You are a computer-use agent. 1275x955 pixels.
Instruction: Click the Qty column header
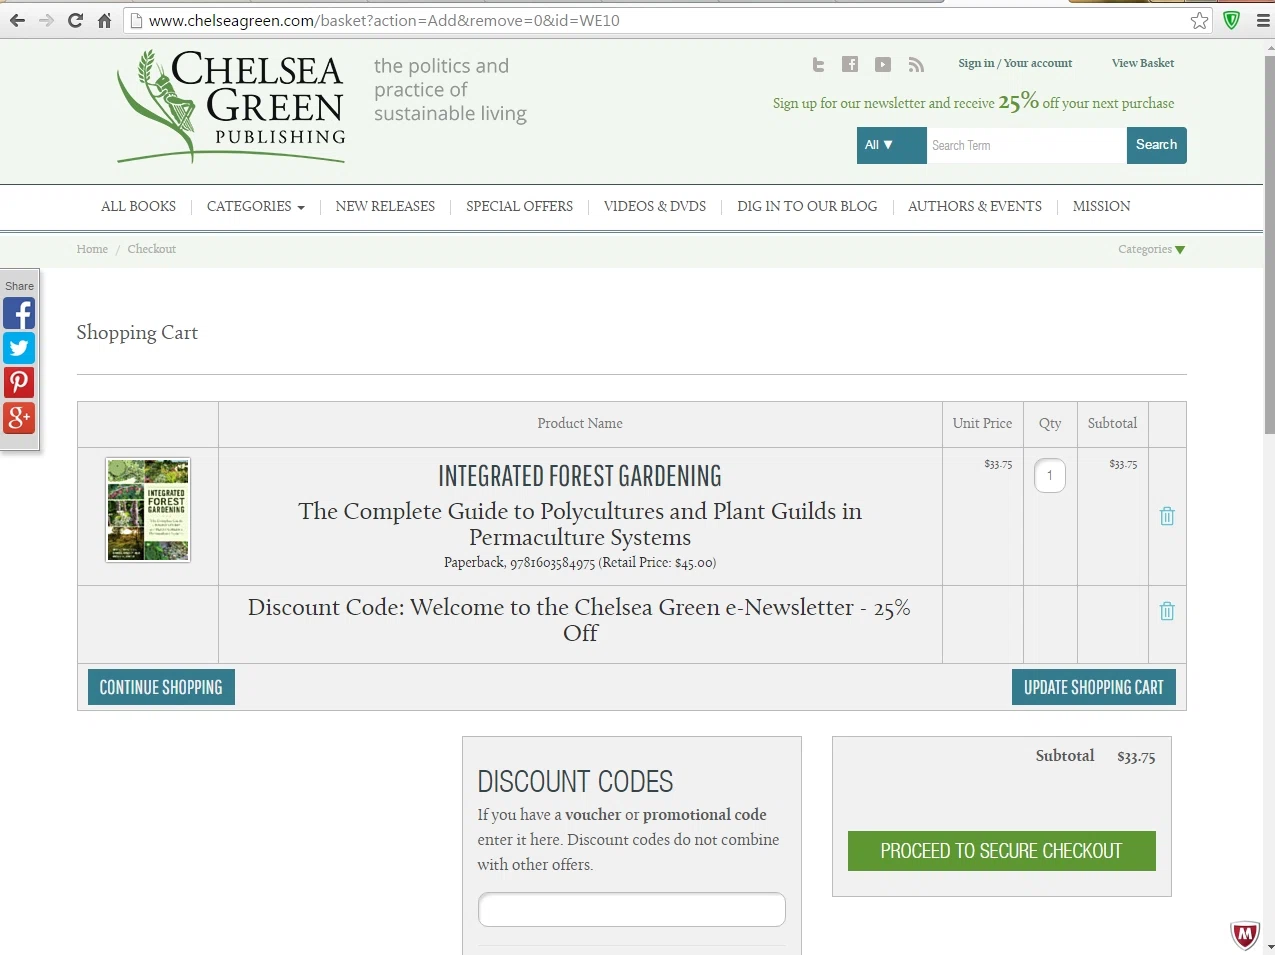point(1050,423)
